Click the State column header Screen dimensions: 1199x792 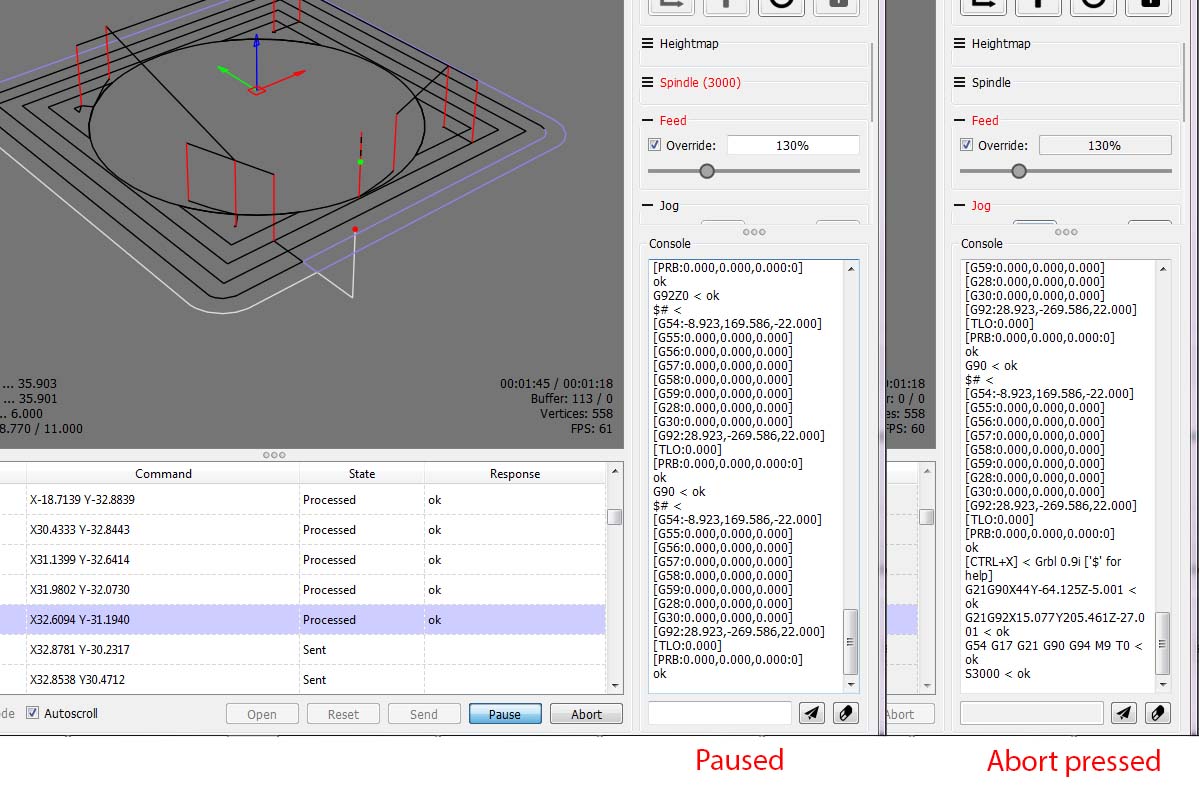tap(361, 474)
